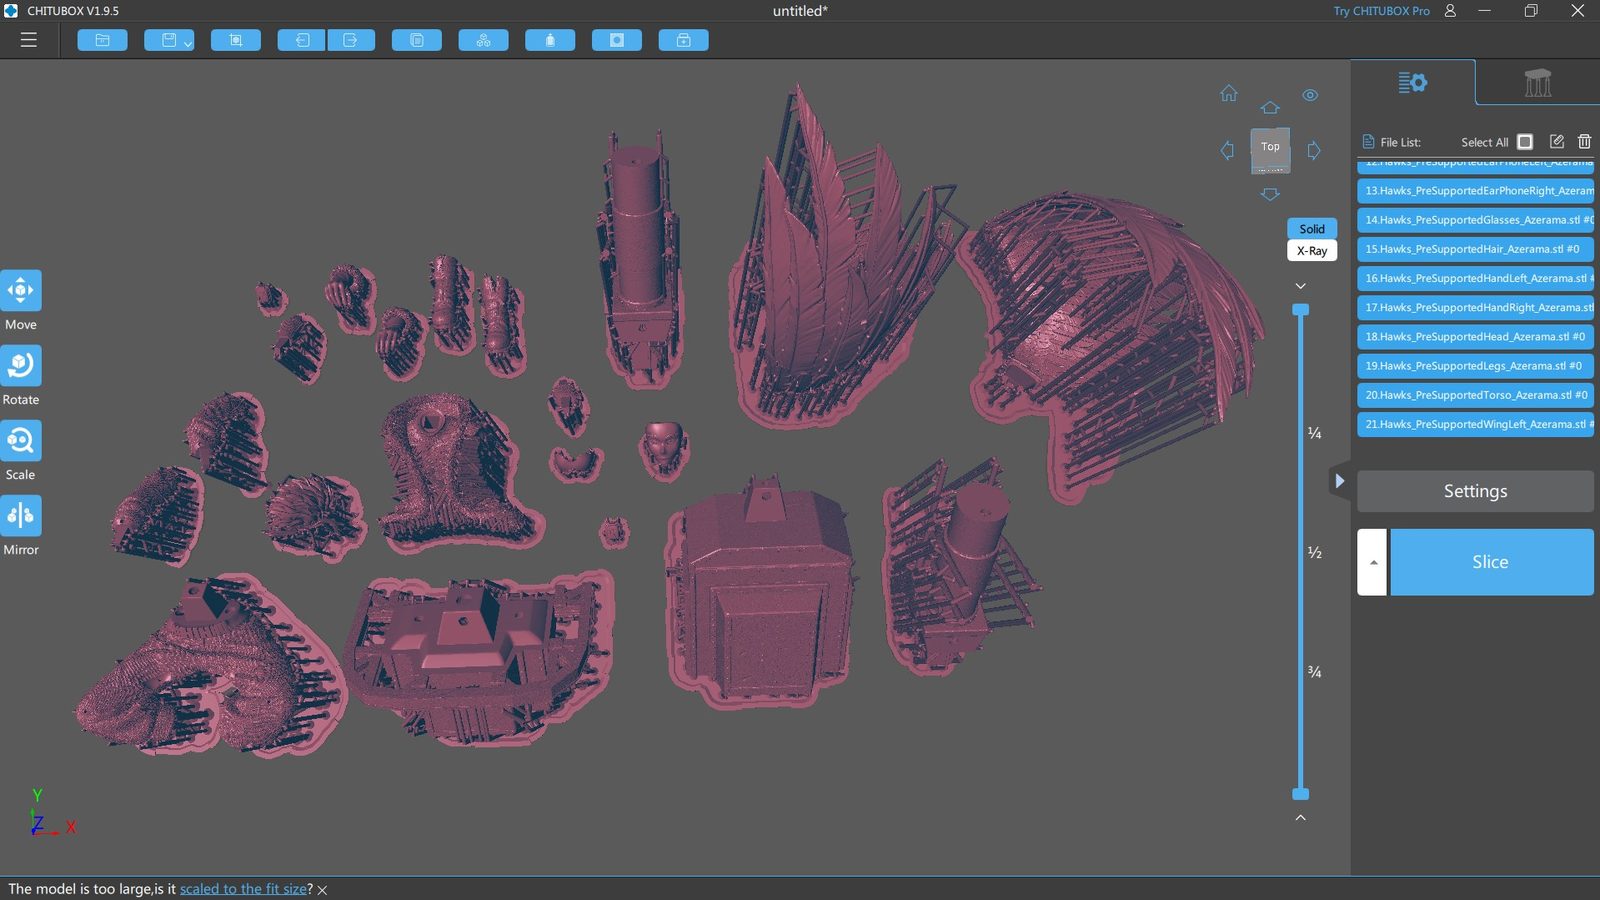Click the open file folder toolbar icon
Screen dimensions: 1600x900
tap(102, 40)
